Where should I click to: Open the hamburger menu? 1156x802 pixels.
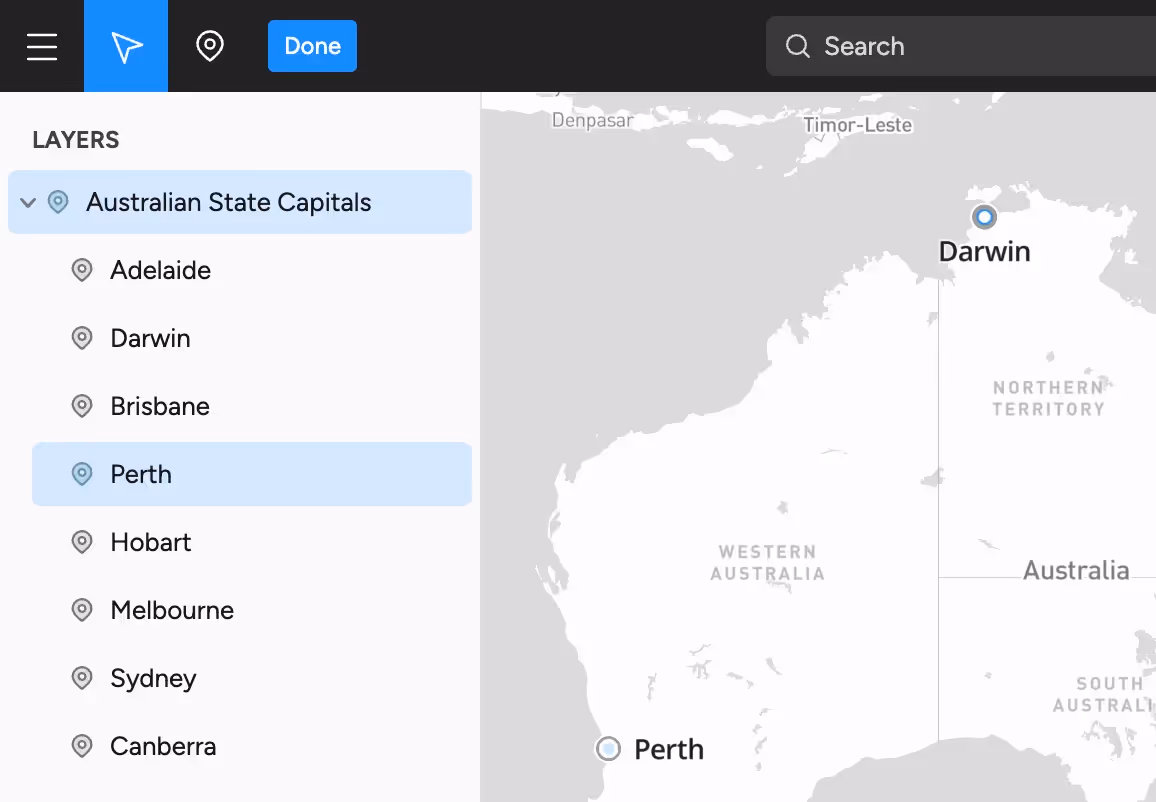click(x=41, y=45)
